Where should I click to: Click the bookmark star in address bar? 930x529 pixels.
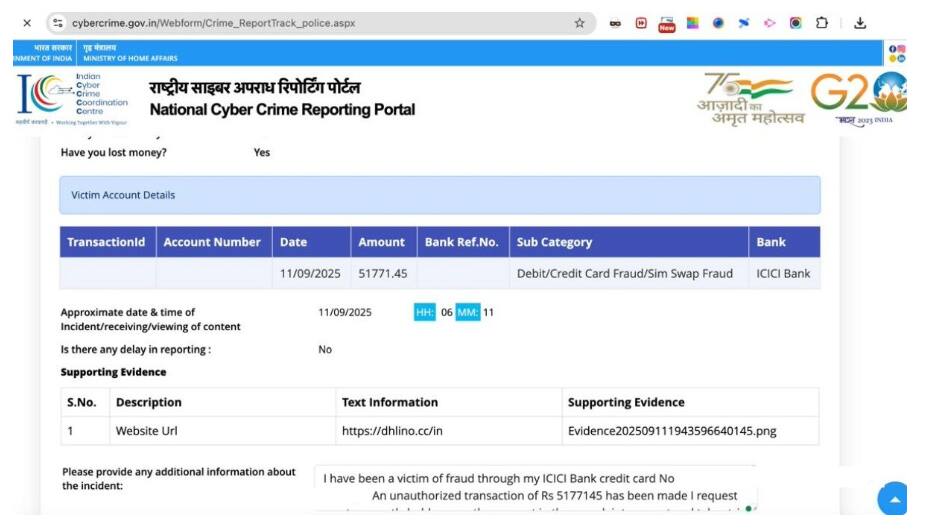pyautogui.click(x=579, y=23)
